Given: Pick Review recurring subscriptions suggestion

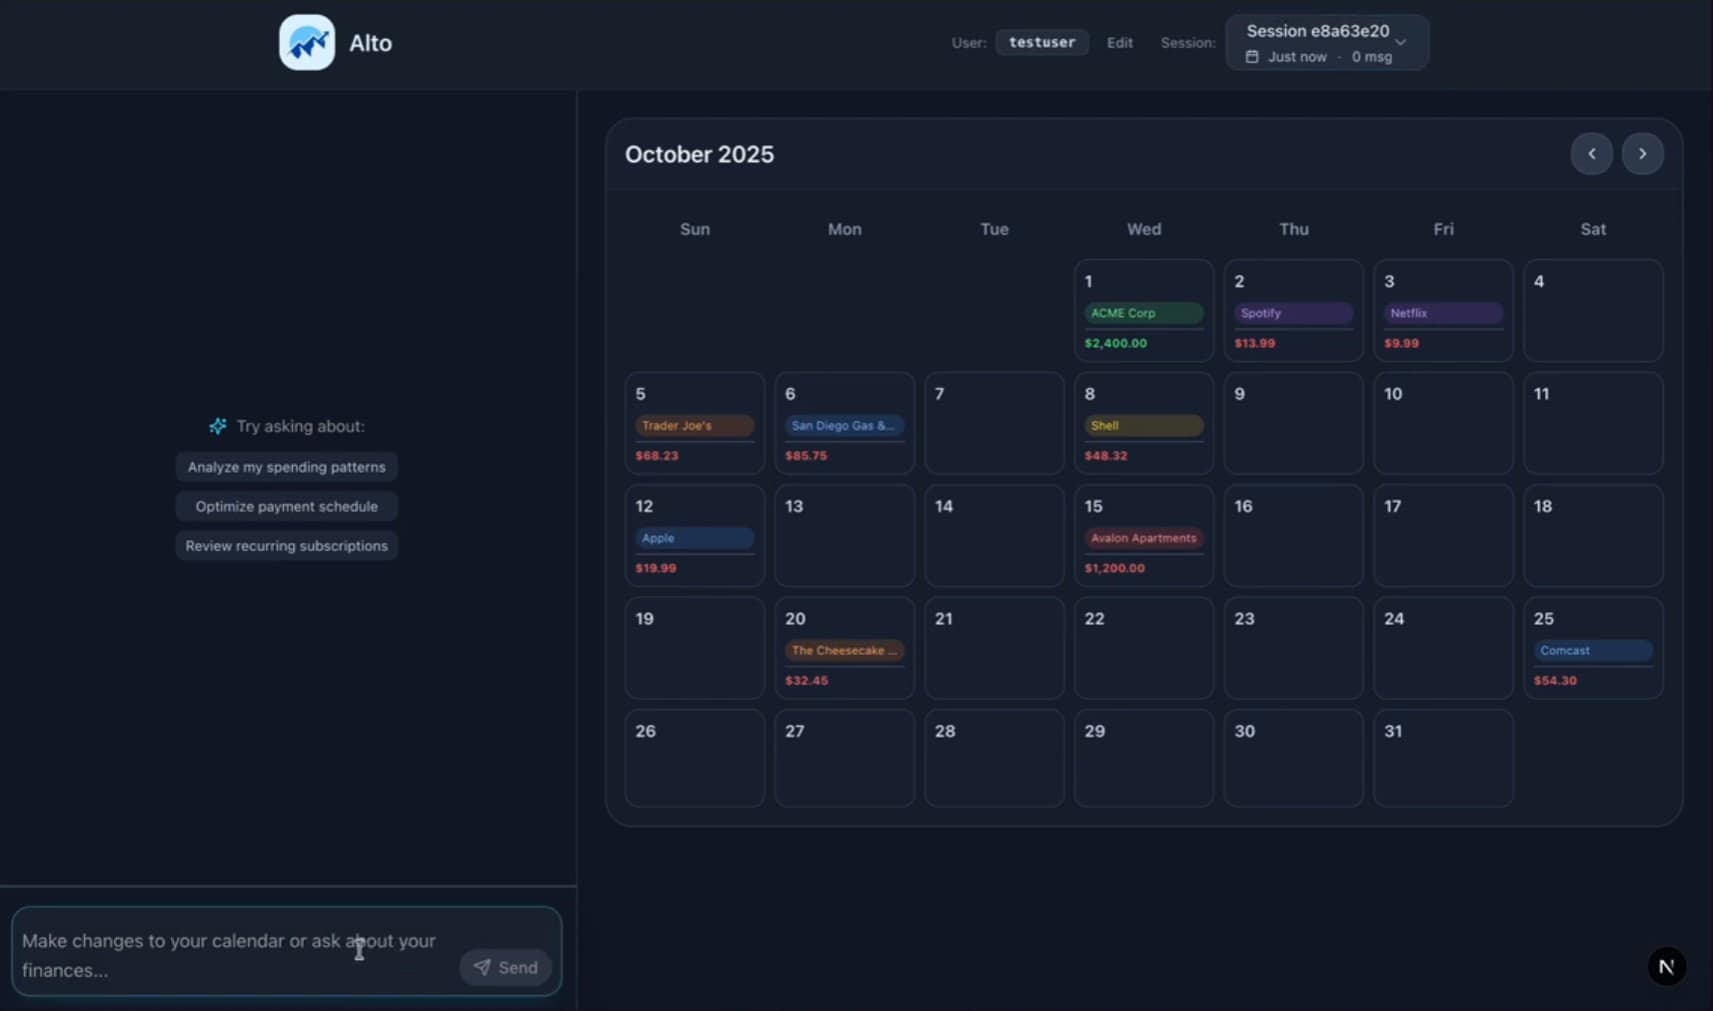Looking at the screenshot, I should coord(286,546).
